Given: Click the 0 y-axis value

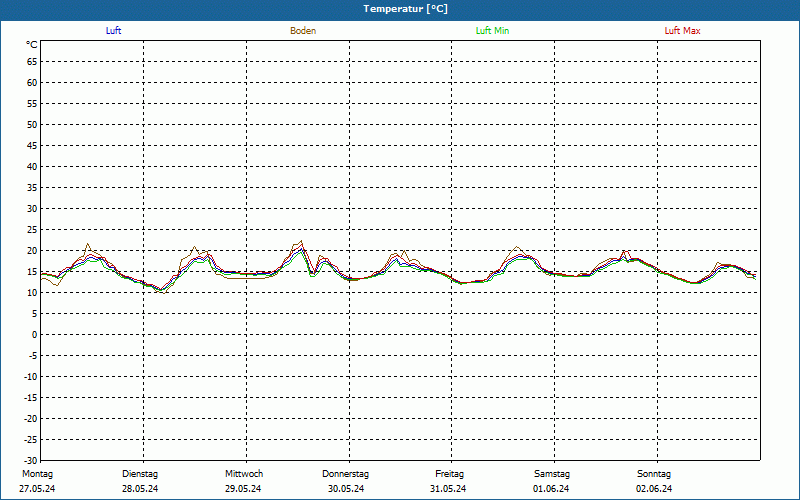Looking at the screenshot, I should [x=35, y=335].
